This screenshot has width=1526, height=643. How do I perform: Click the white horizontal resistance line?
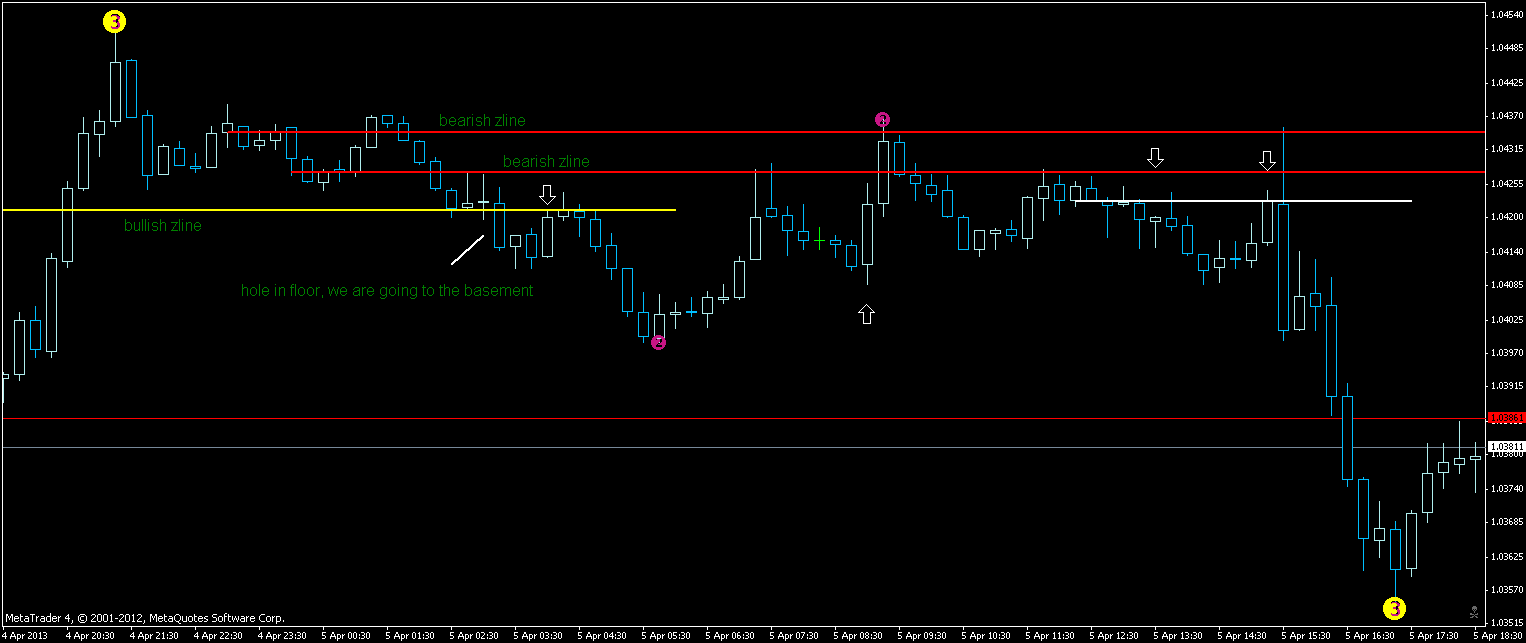pyautogui.click(x=1250, y=199)
